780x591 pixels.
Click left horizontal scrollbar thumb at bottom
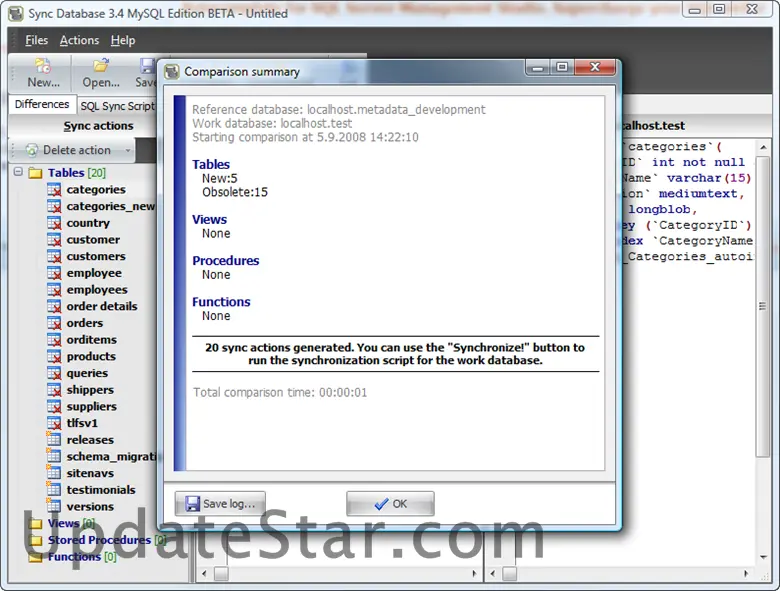(x=221, y=574)
